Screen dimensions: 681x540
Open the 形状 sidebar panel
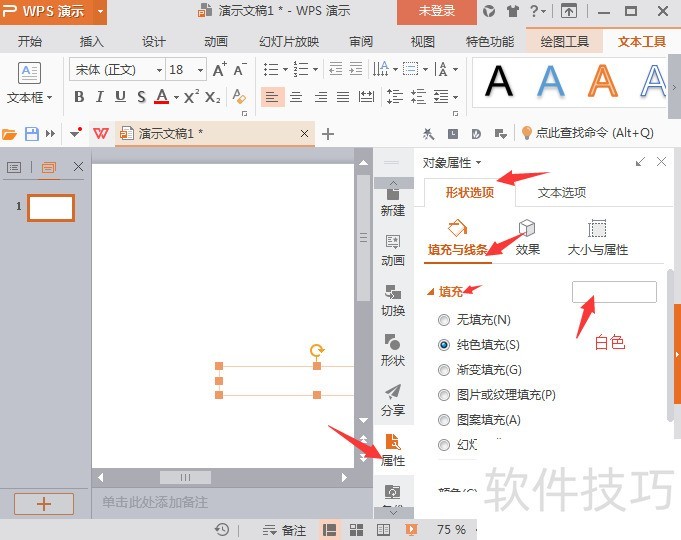tap(393, 350)
